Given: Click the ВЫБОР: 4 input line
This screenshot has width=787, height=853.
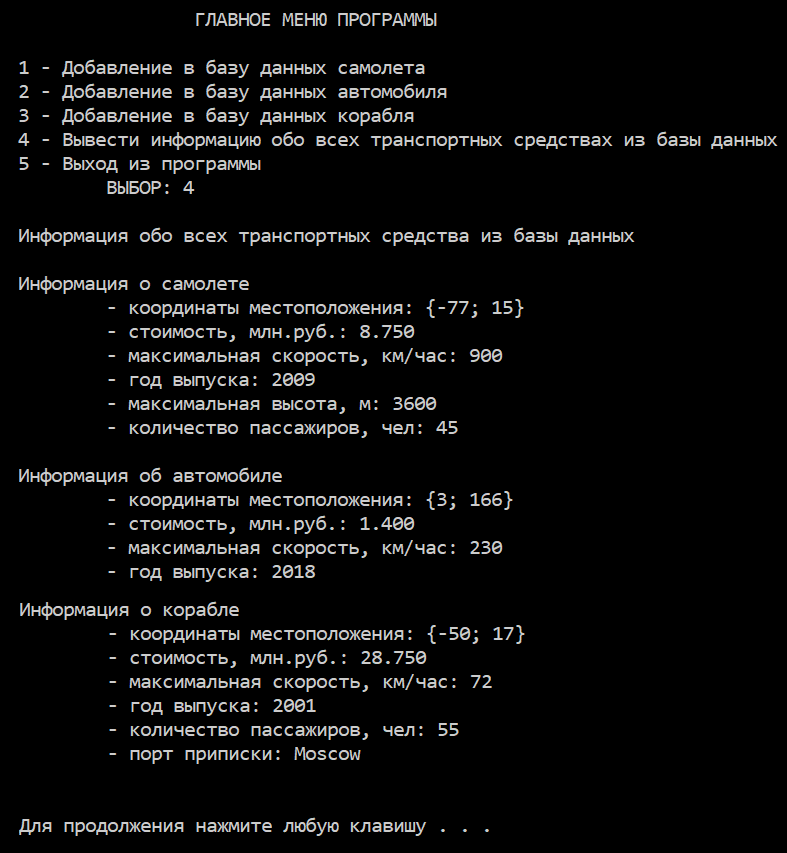Looking at the screenshot, I should point(151,188).
